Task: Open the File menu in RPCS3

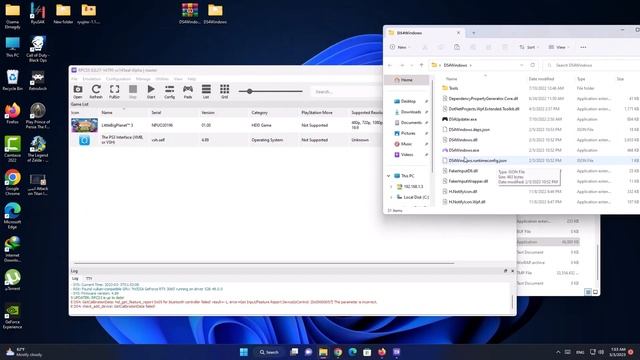Action: click(x=74, y=79)
